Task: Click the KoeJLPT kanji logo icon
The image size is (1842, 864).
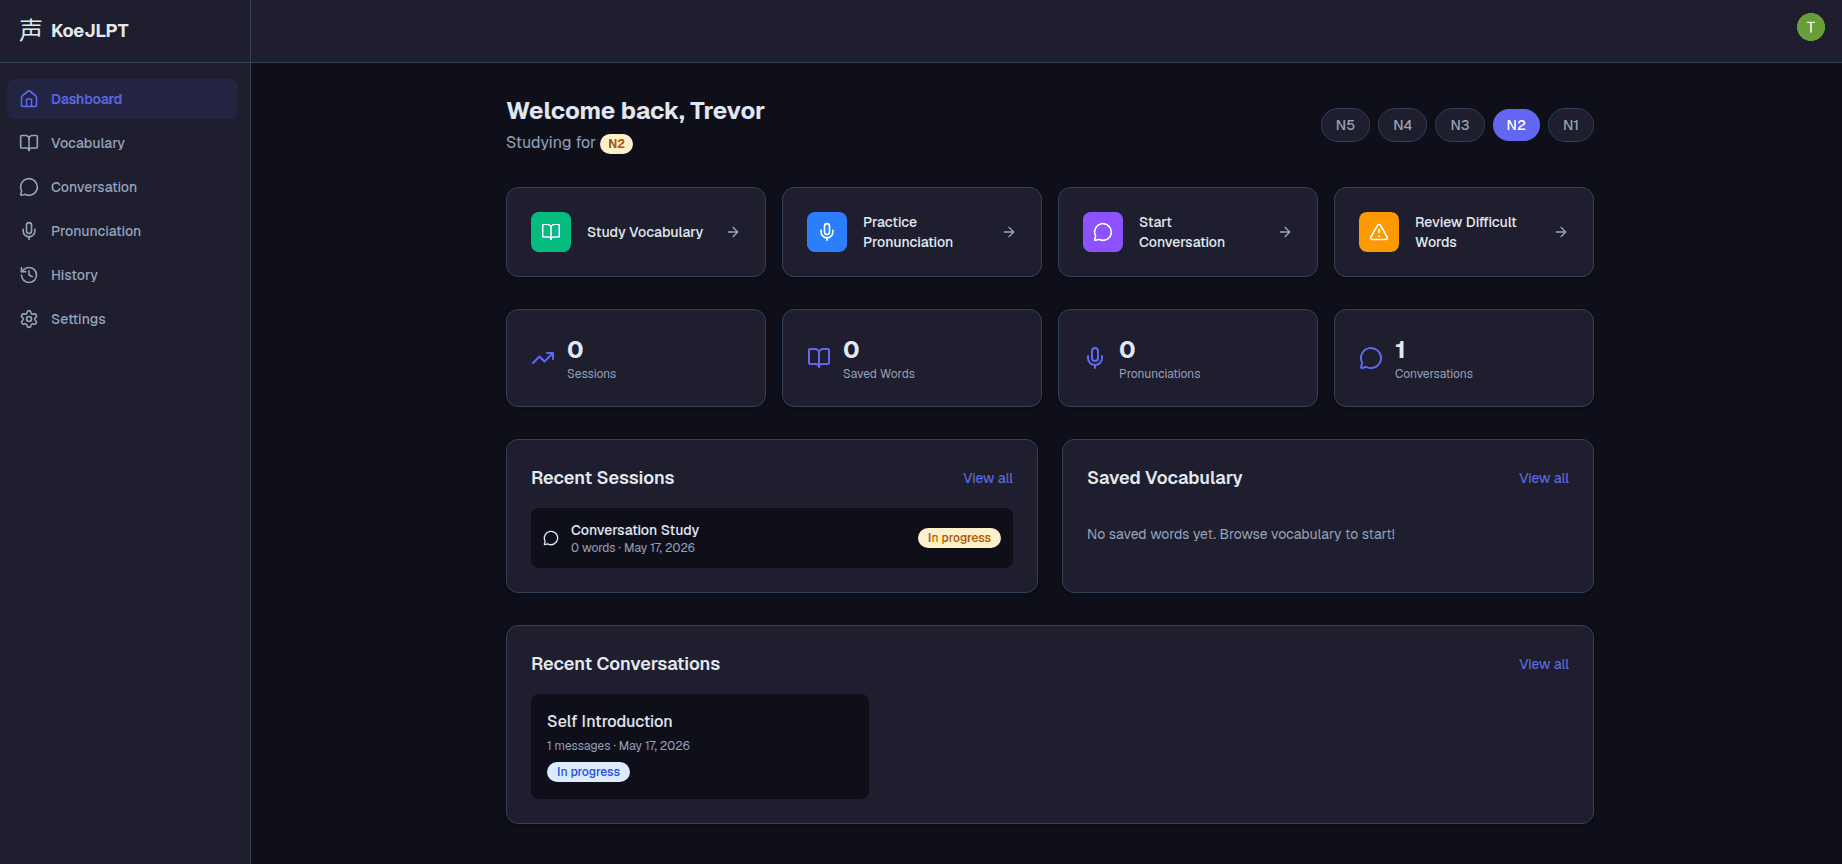Action: coord(30,30)
